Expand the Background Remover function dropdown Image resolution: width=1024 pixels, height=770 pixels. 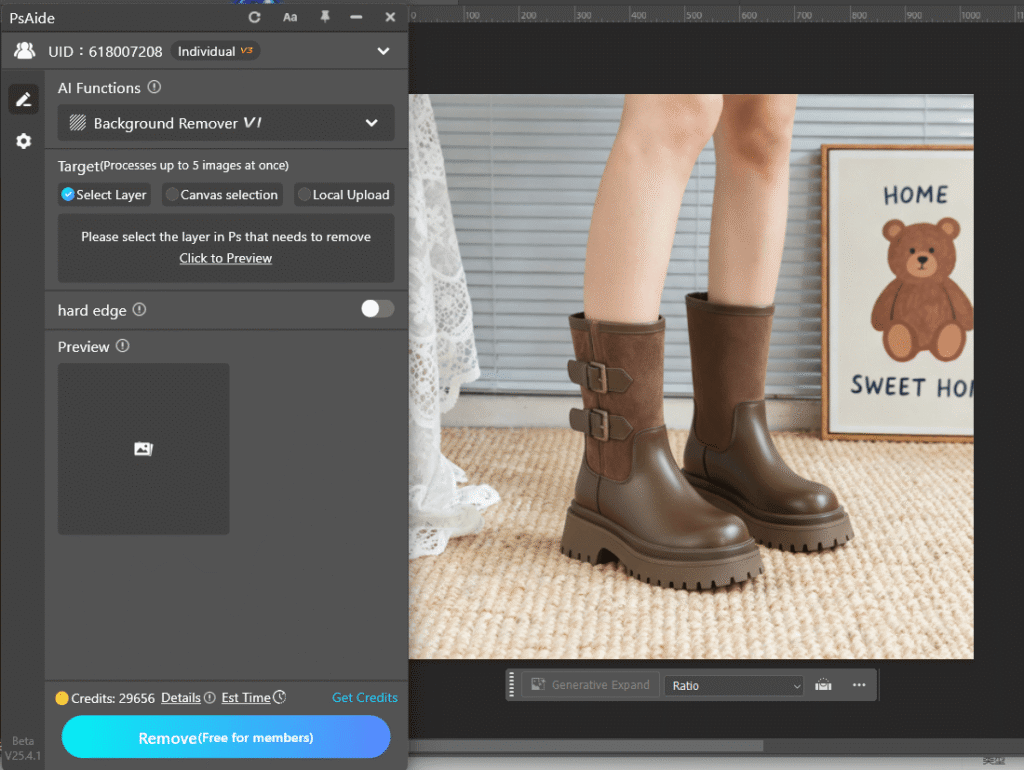(x=371, y=123)
